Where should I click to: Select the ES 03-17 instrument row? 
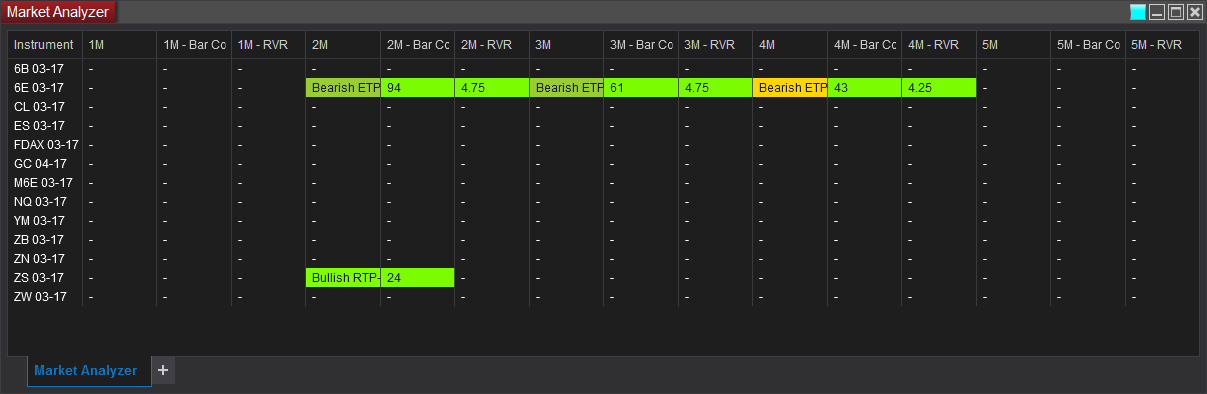point(603,125)
